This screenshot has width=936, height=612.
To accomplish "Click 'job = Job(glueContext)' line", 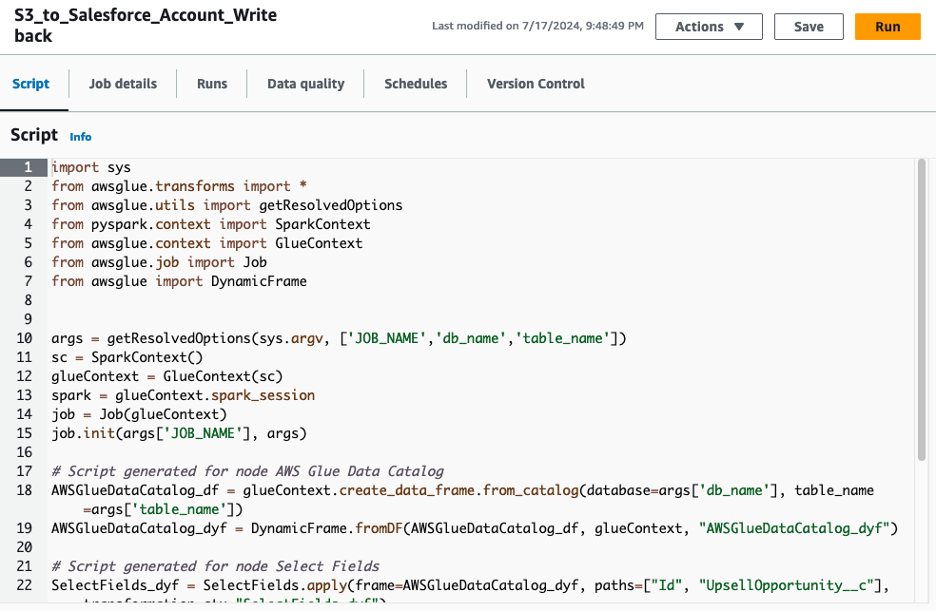I will tap(139, 414).
